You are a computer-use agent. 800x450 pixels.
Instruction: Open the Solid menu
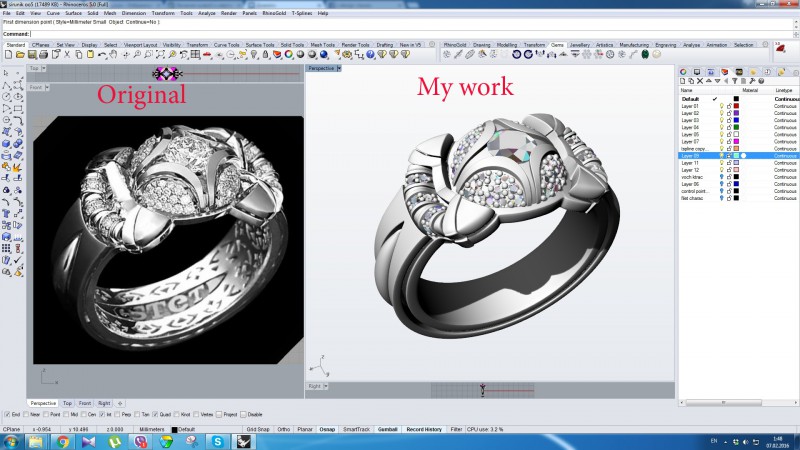[x=92, y=13]
